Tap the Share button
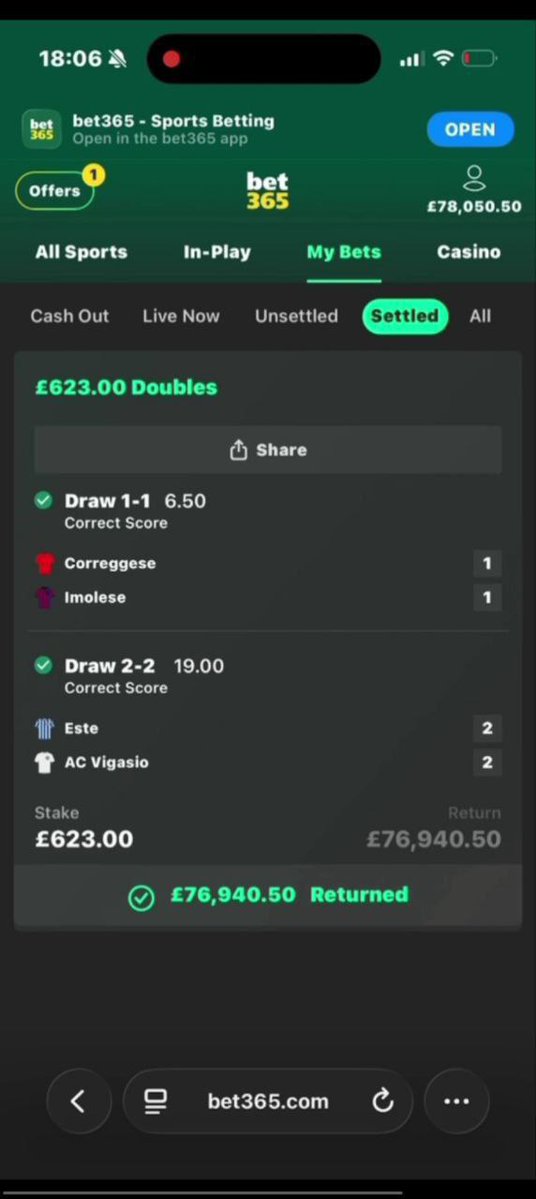 (268, 450)
